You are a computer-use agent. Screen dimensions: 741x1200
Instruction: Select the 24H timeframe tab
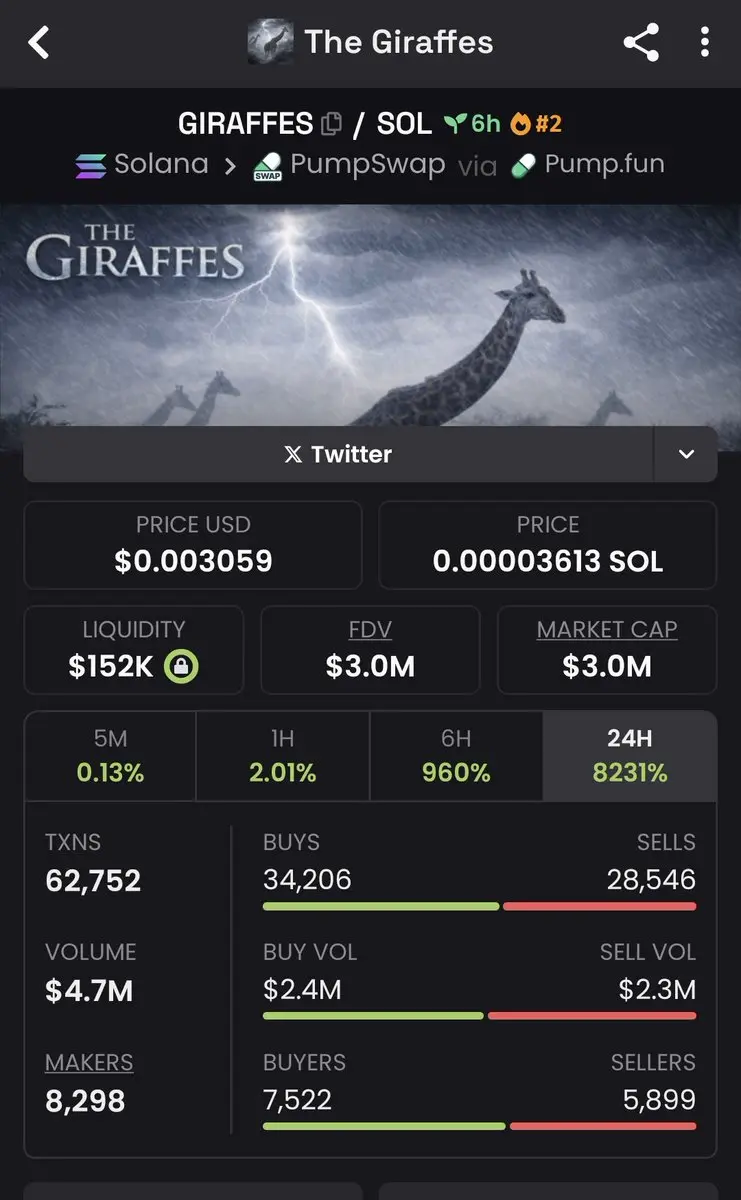pos(630,756)
